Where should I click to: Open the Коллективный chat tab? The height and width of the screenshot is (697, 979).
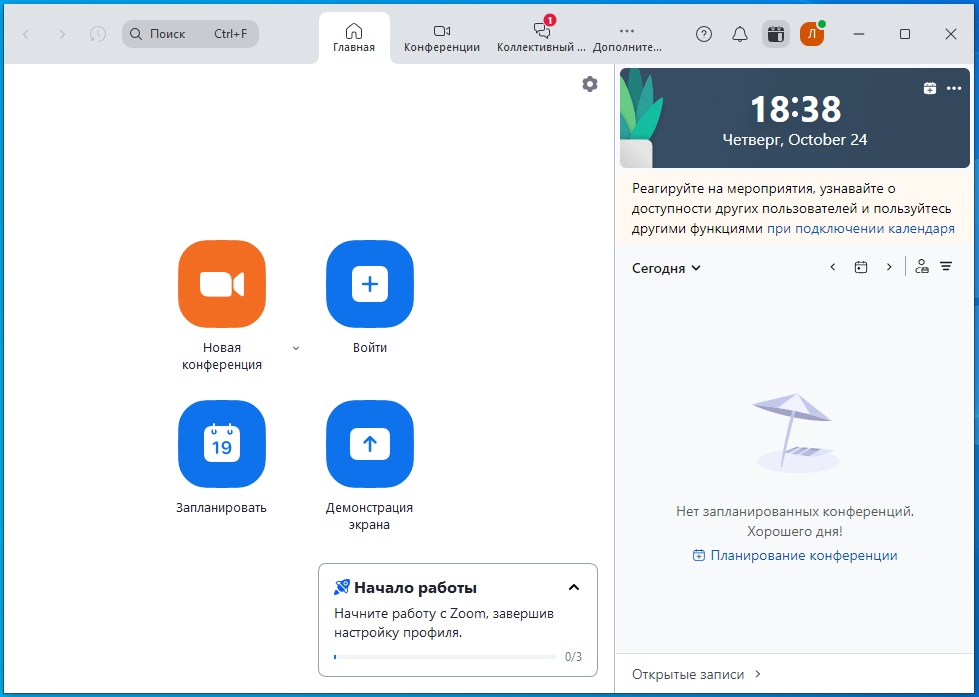541,38
